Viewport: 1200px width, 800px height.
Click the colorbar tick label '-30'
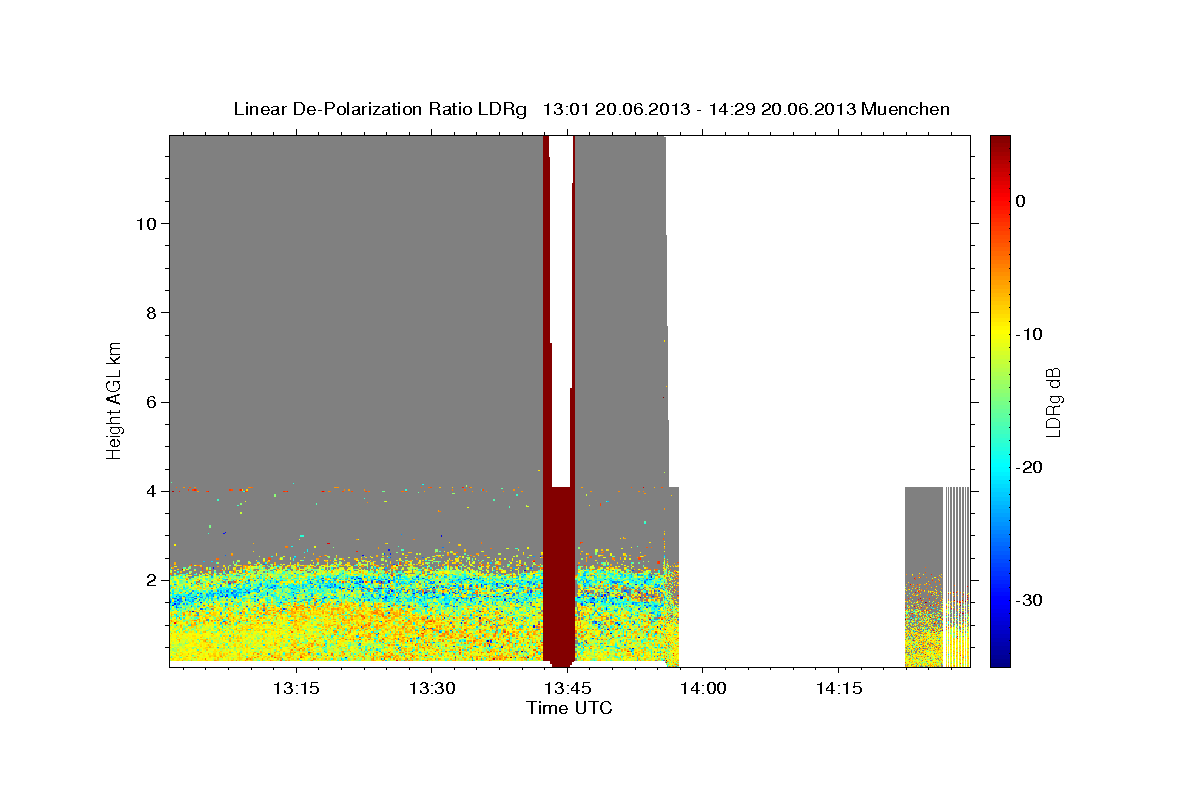click(x=1030, y=600)
